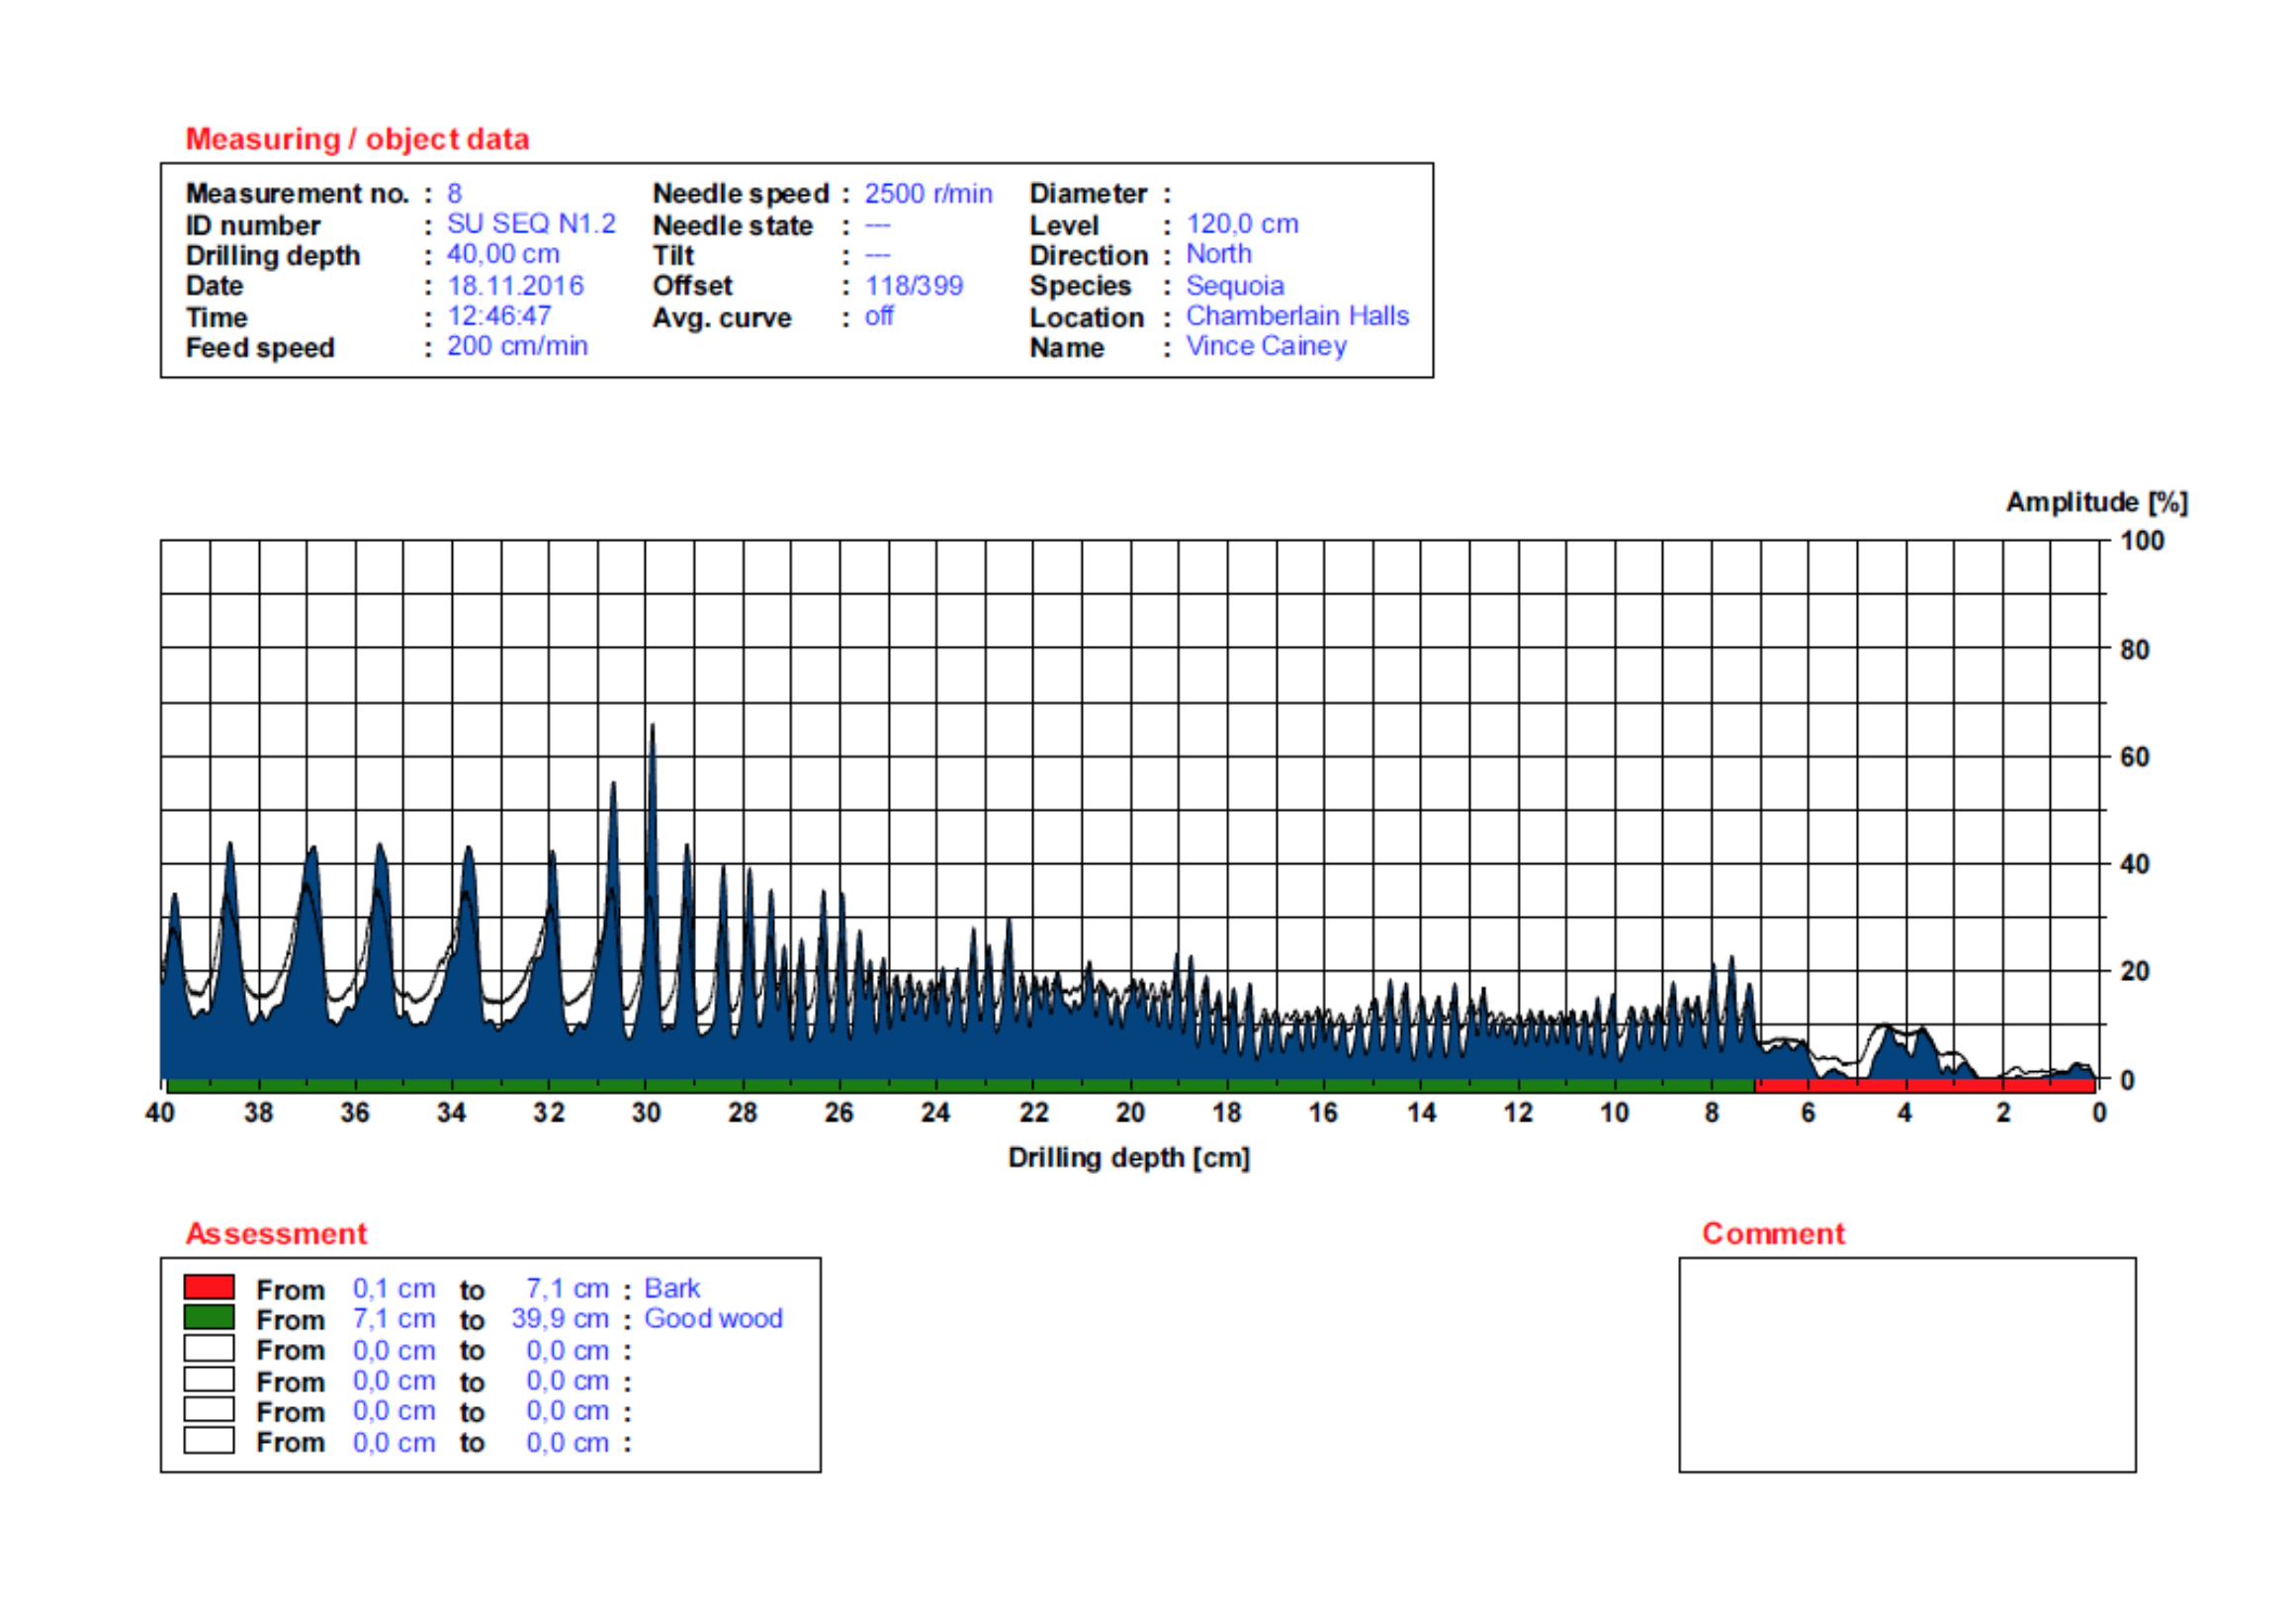Click the 100 amplitude tick label
Viewport: 2296px width, 1606px height.
coord(2141,541)
